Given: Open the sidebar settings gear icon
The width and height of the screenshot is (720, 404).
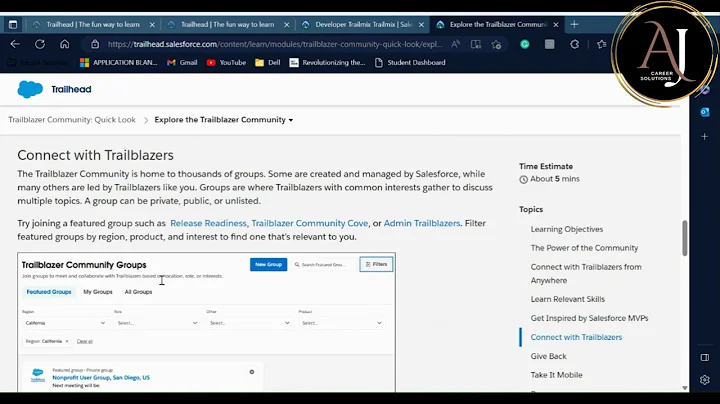Looking at the screenshot, I should (705, 380).
